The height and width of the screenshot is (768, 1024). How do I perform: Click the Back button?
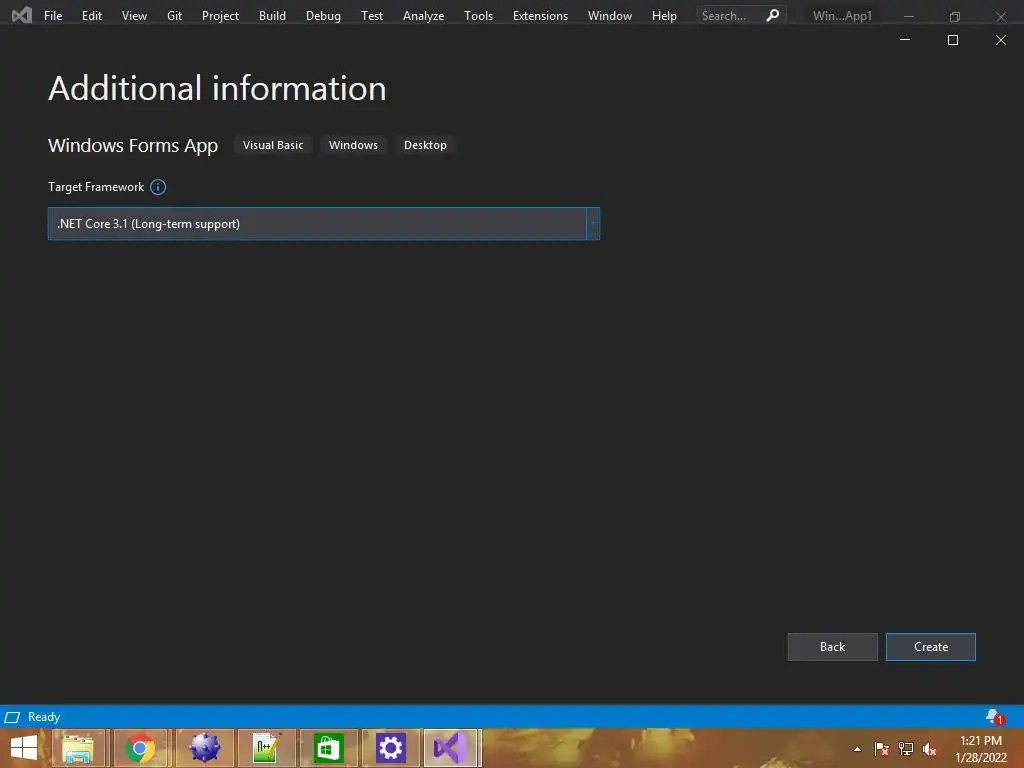(x=833, y=647)
